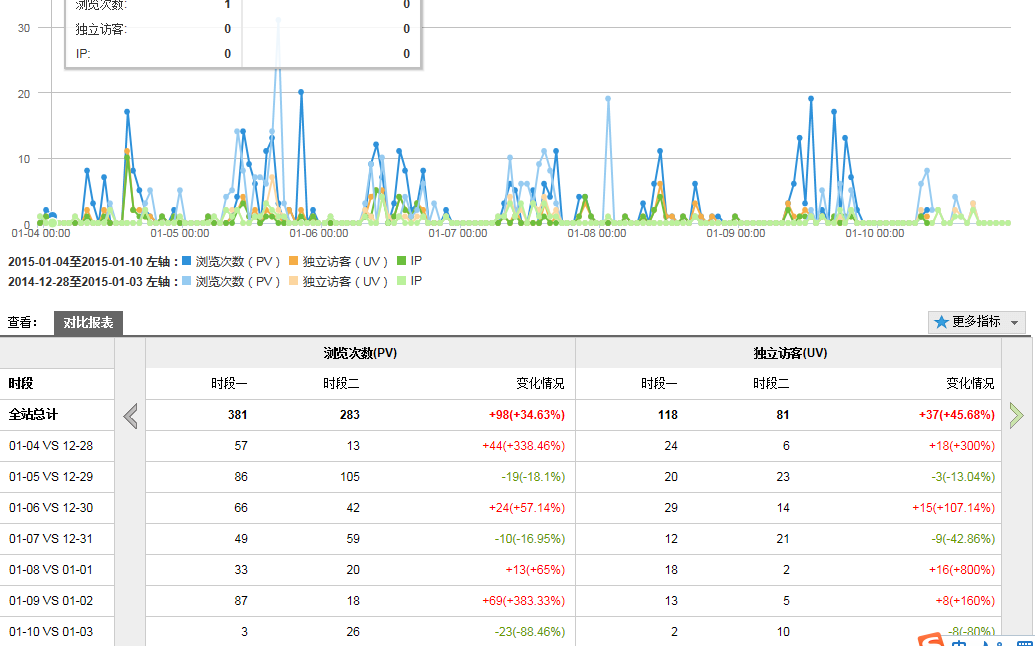Click 时段一 header under 浏览次数(PV)
The height and width of the screenshot is (646, 1035).
tap(229, 383)
